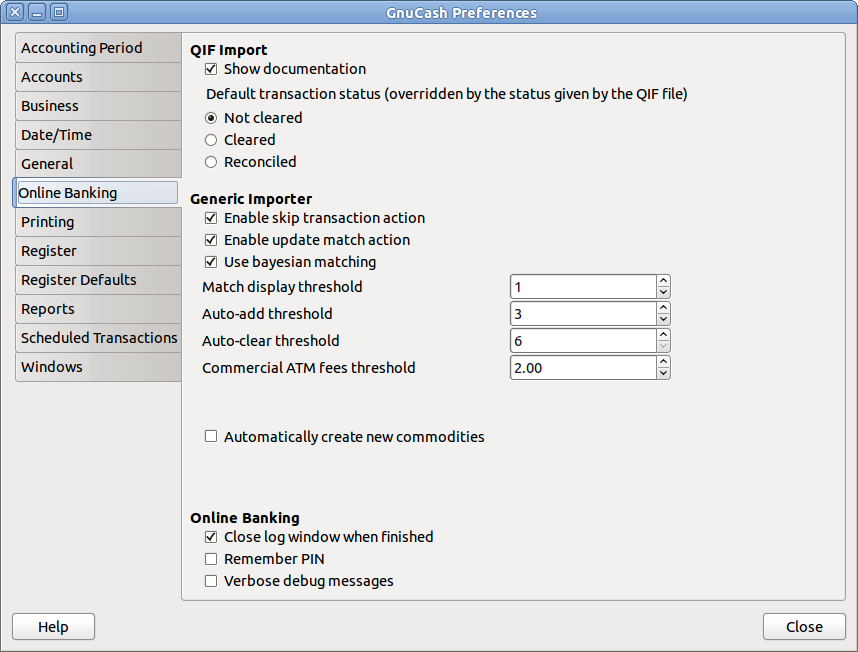Viewport: 858px width, 652px height.
Task: Increase the Match display threshold value
Action: point(663,281)
